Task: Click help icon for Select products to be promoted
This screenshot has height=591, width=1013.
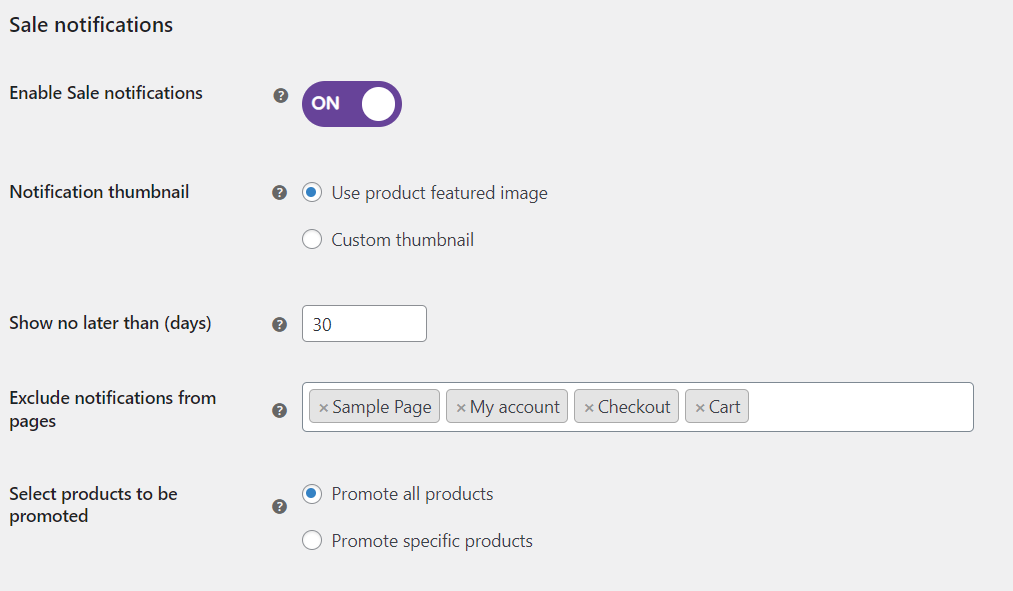Action: click(x=280, y=506)
